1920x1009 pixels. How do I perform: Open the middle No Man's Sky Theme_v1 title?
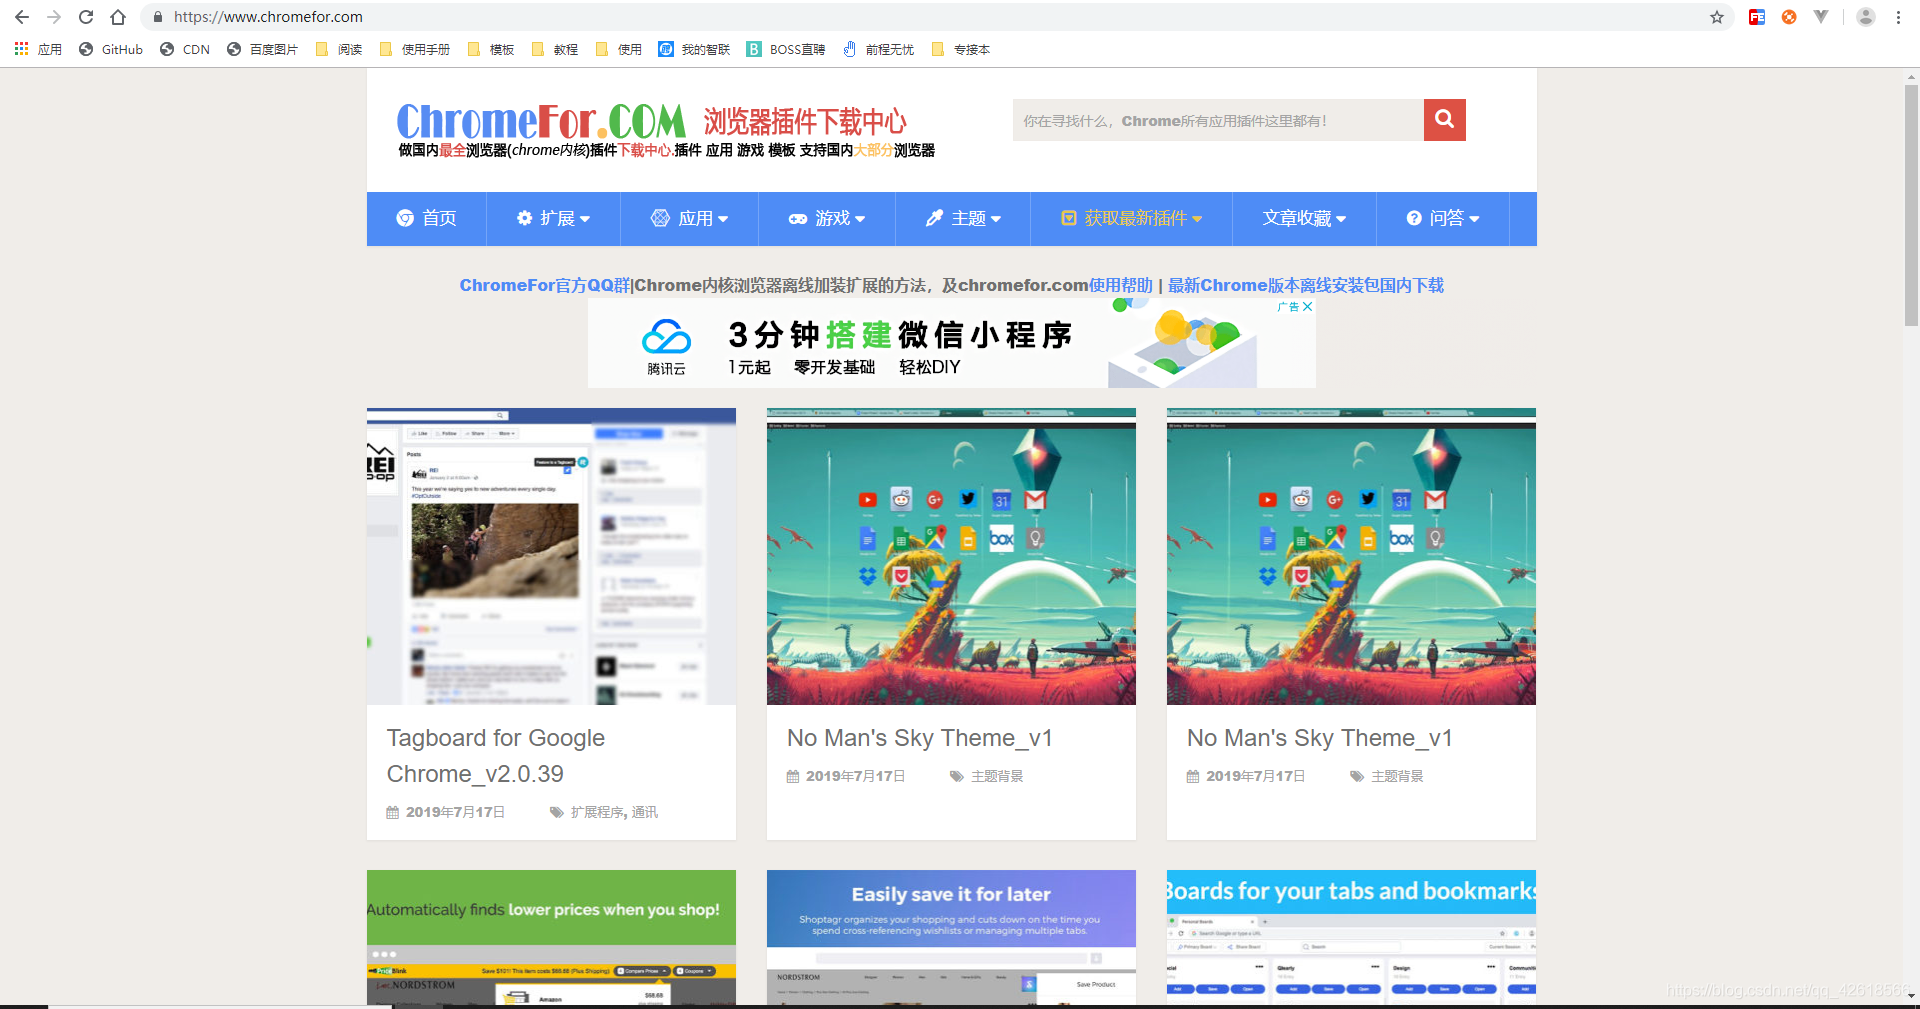(919, 738)
